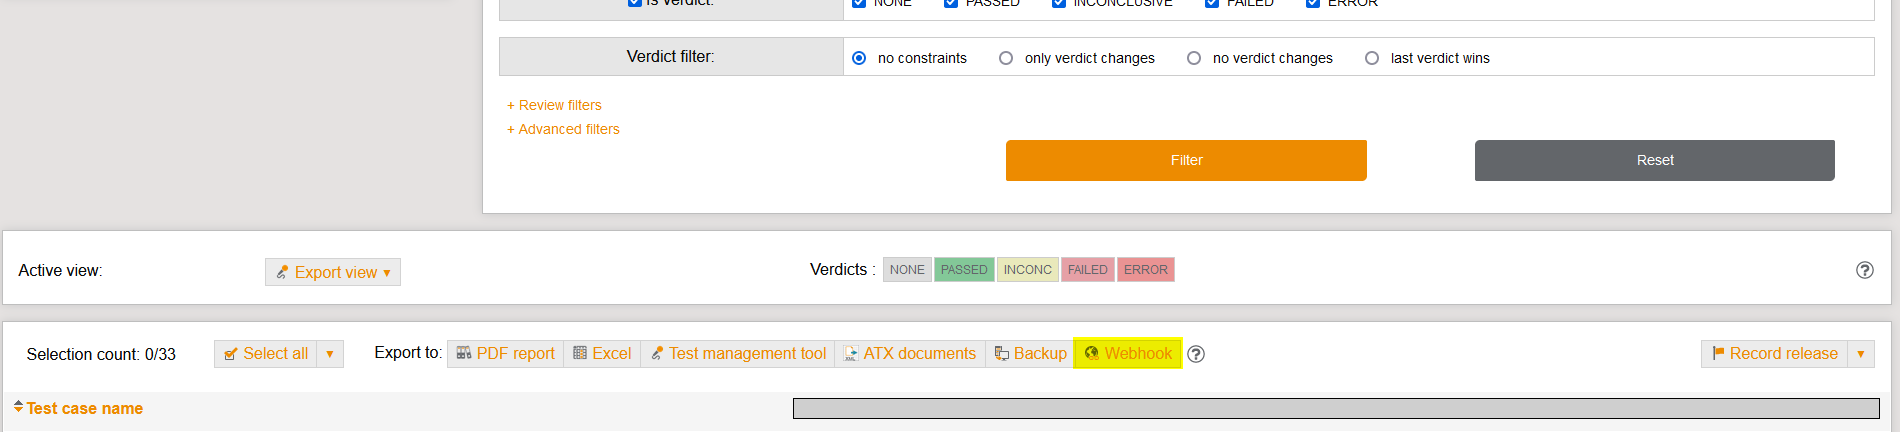Export a Backup

point(1030,354)
